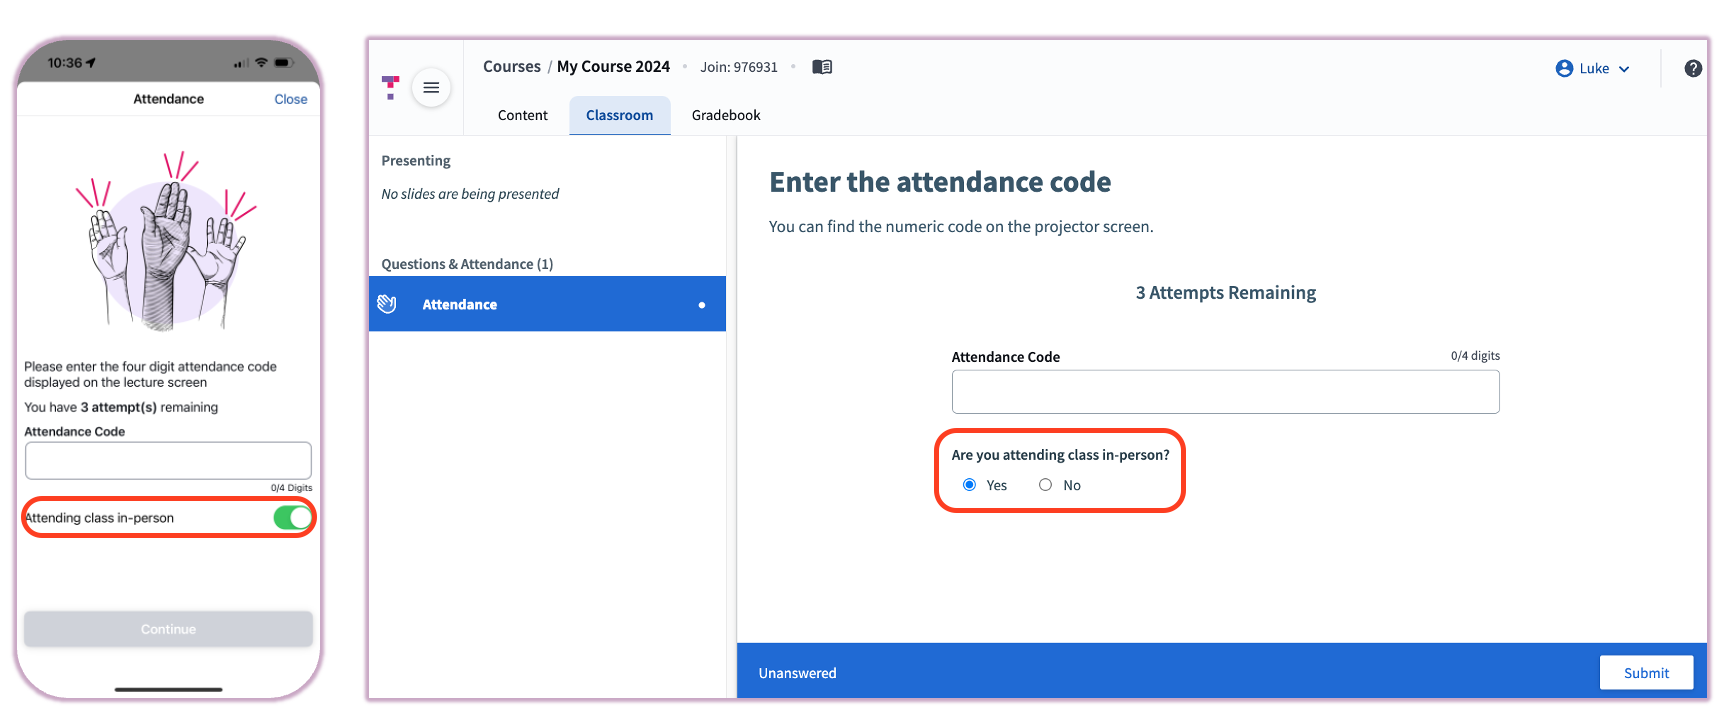This screenshot has width=1722, height=724.
Task: Tap Close on the mobile Attendance screen
Action: click(290, 99)
